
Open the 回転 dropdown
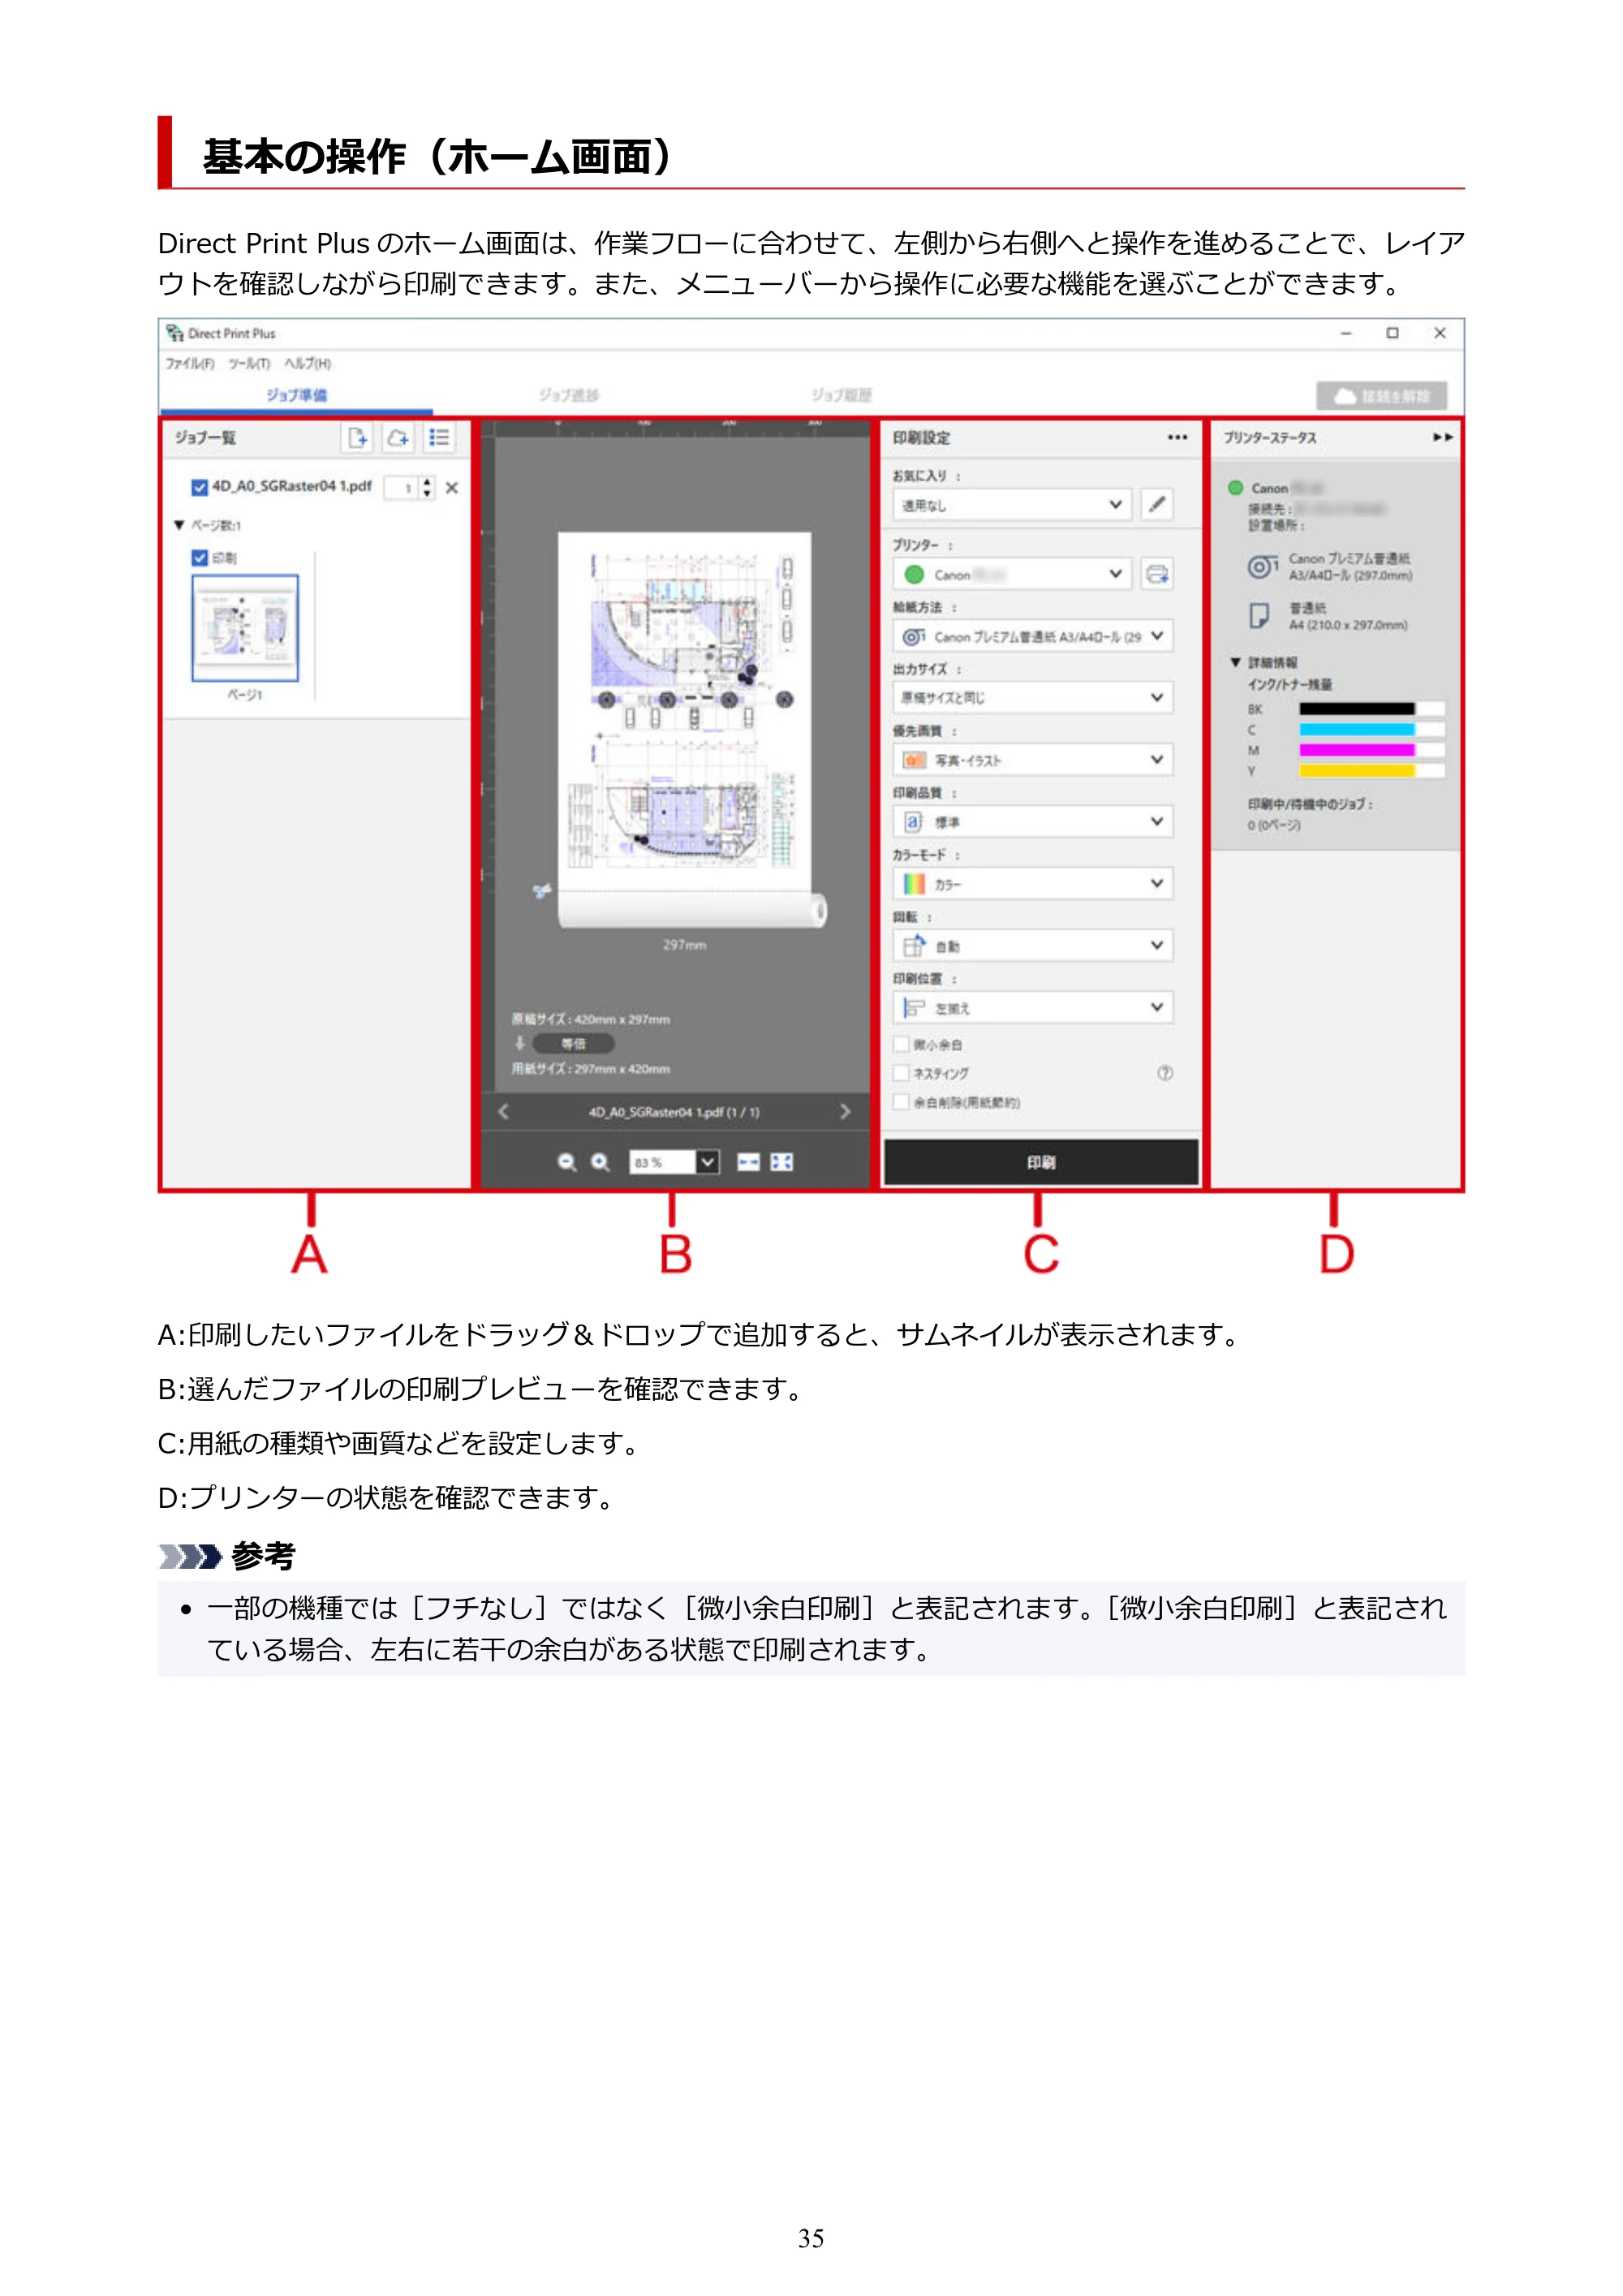pyautogui.click(x=1033, y=946)
